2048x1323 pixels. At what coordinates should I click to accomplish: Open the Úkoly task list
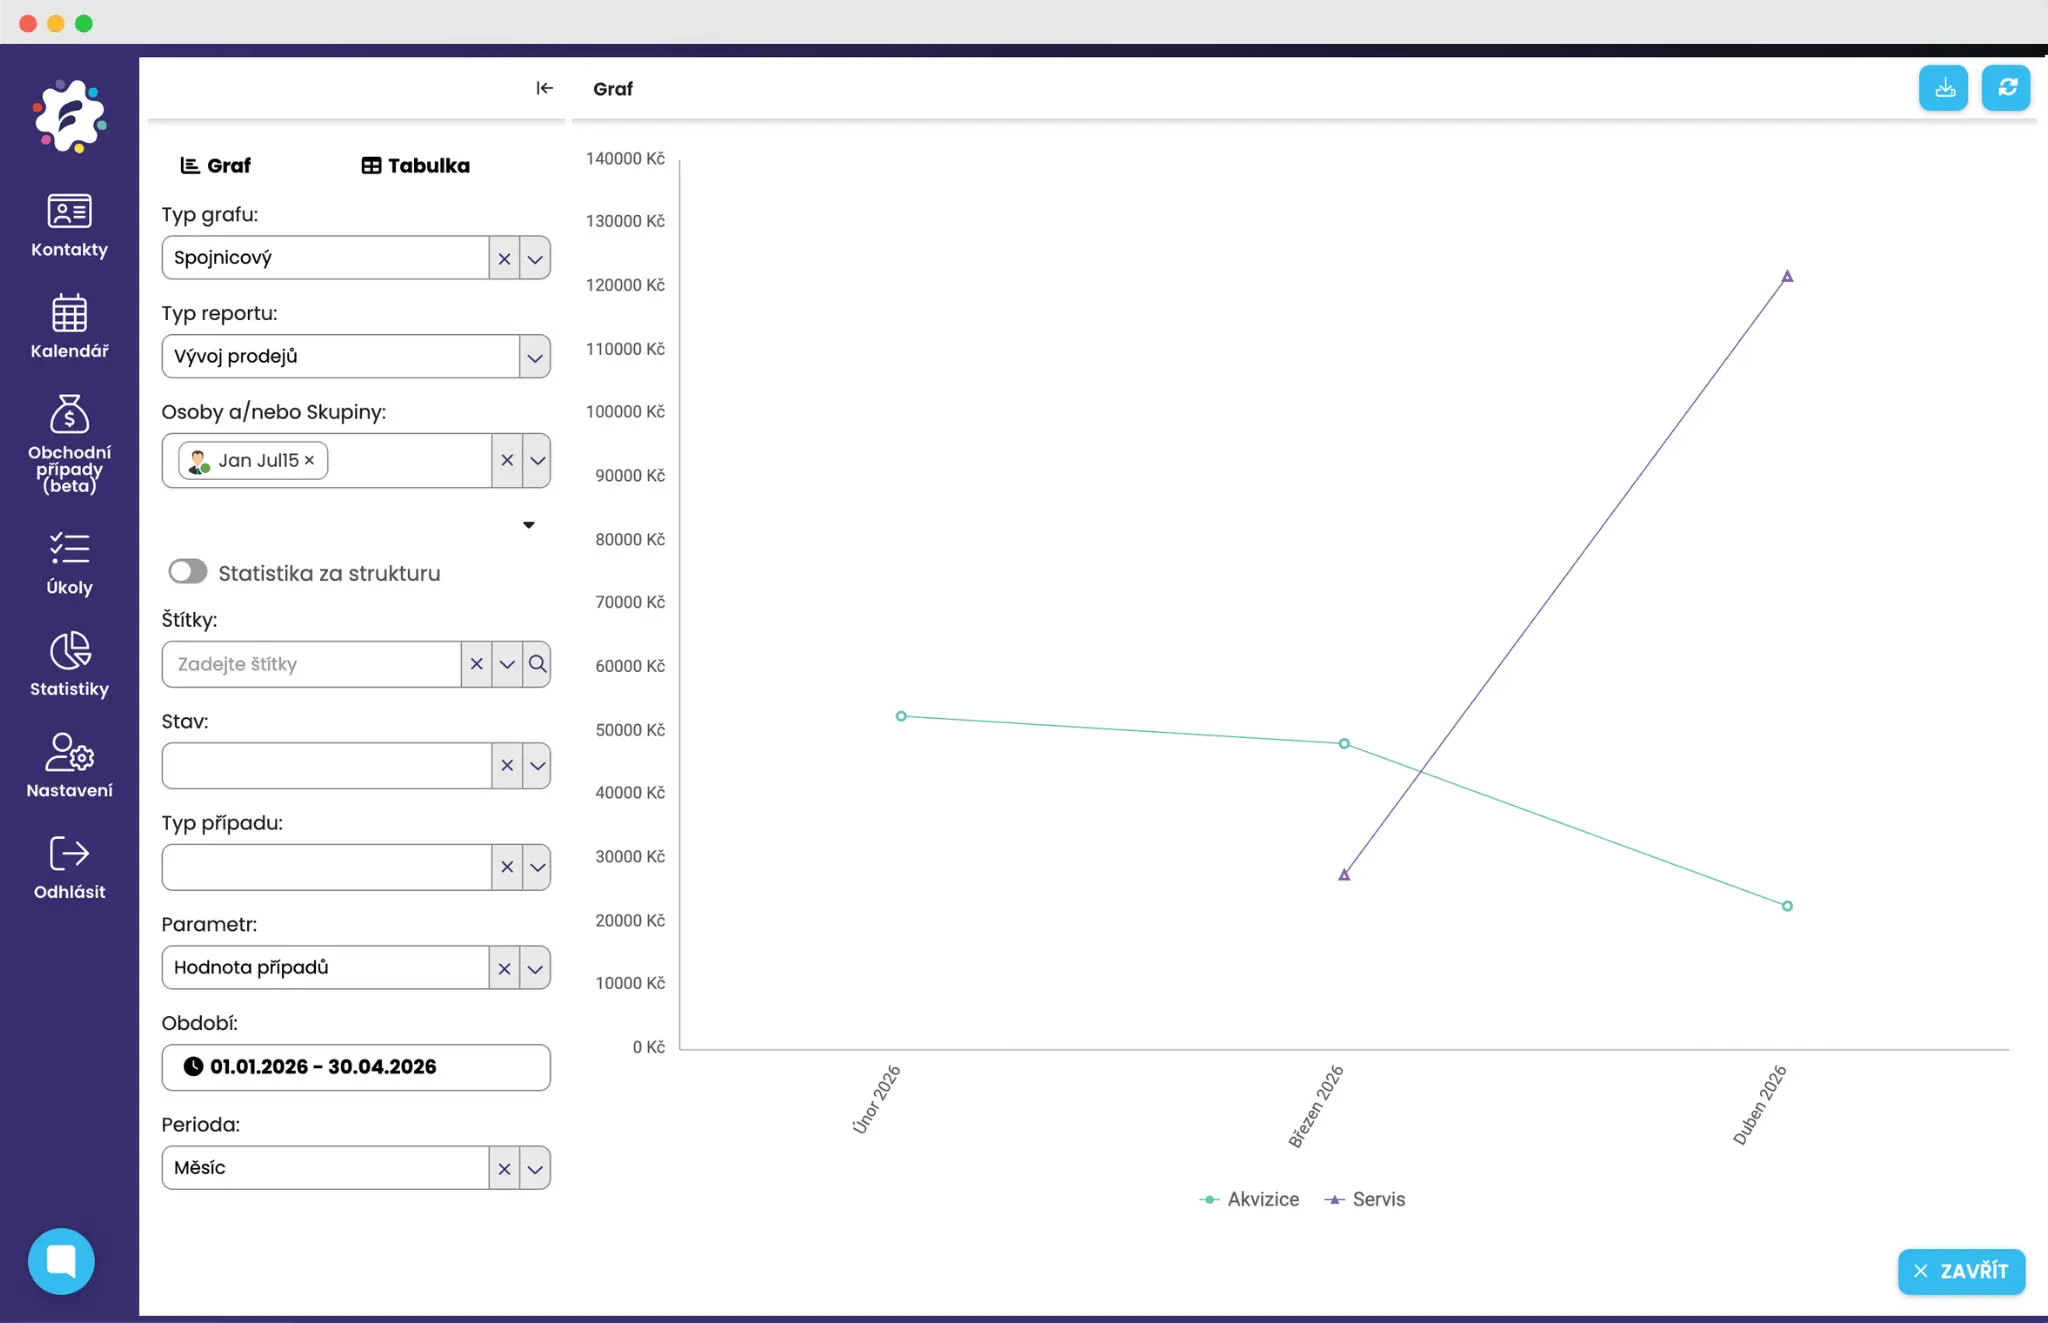69,563
